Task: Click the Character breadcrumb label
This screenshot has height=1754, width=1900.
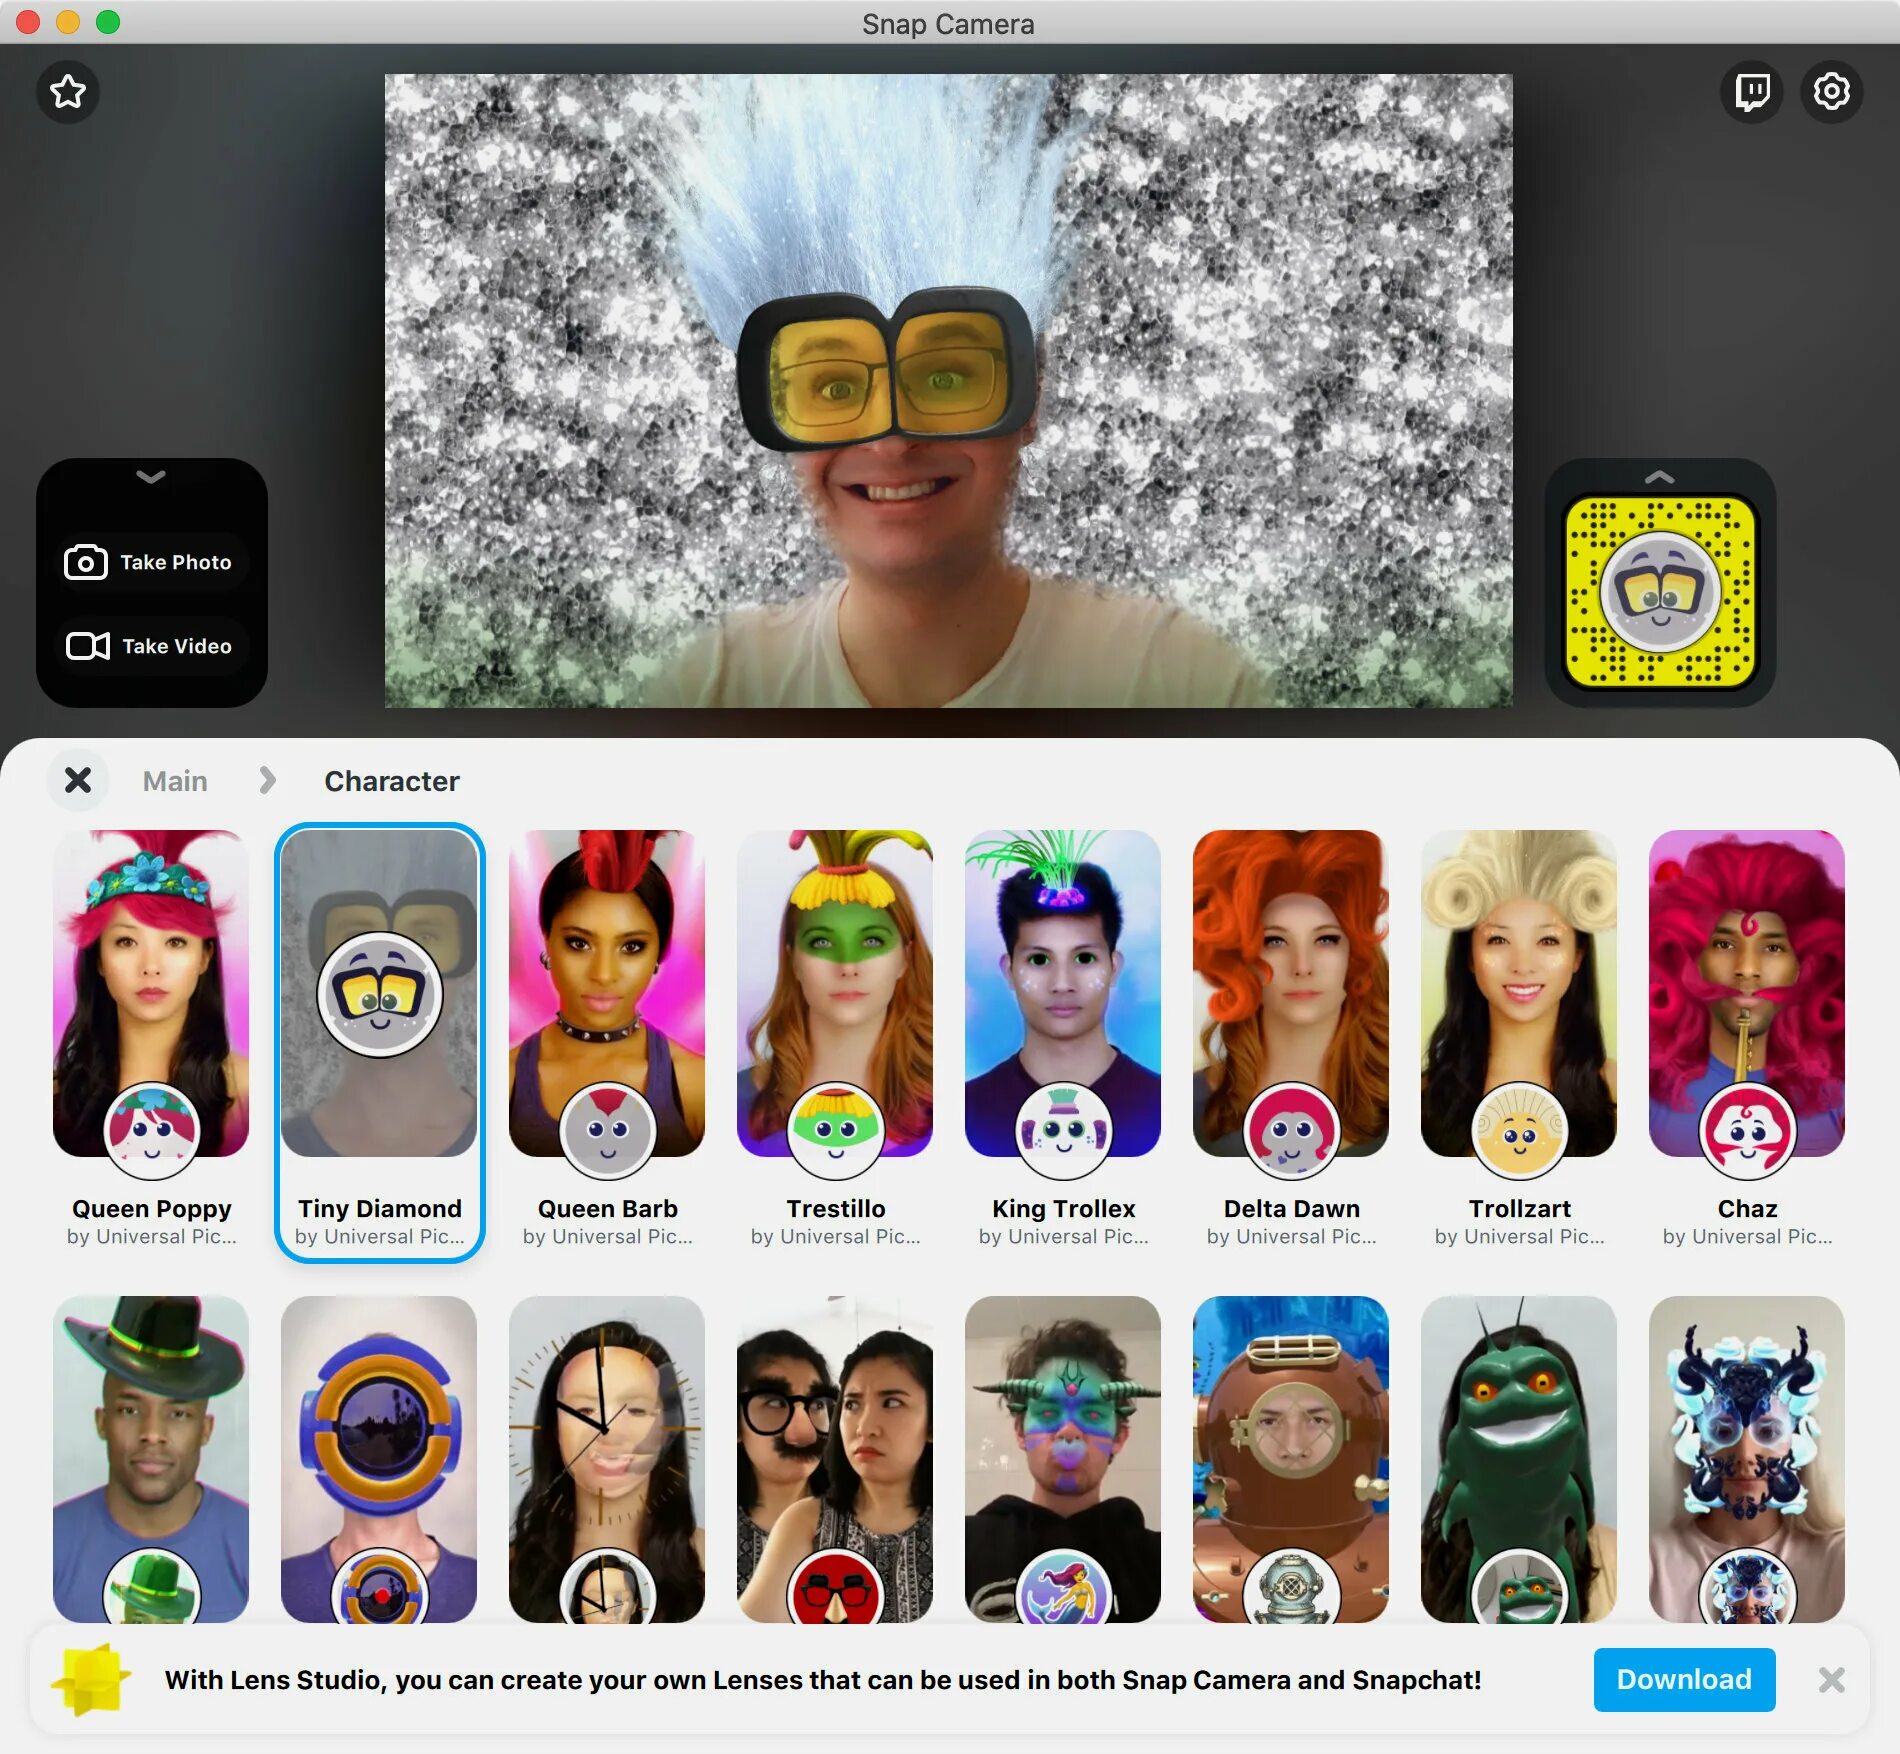Action: point(392,781)
